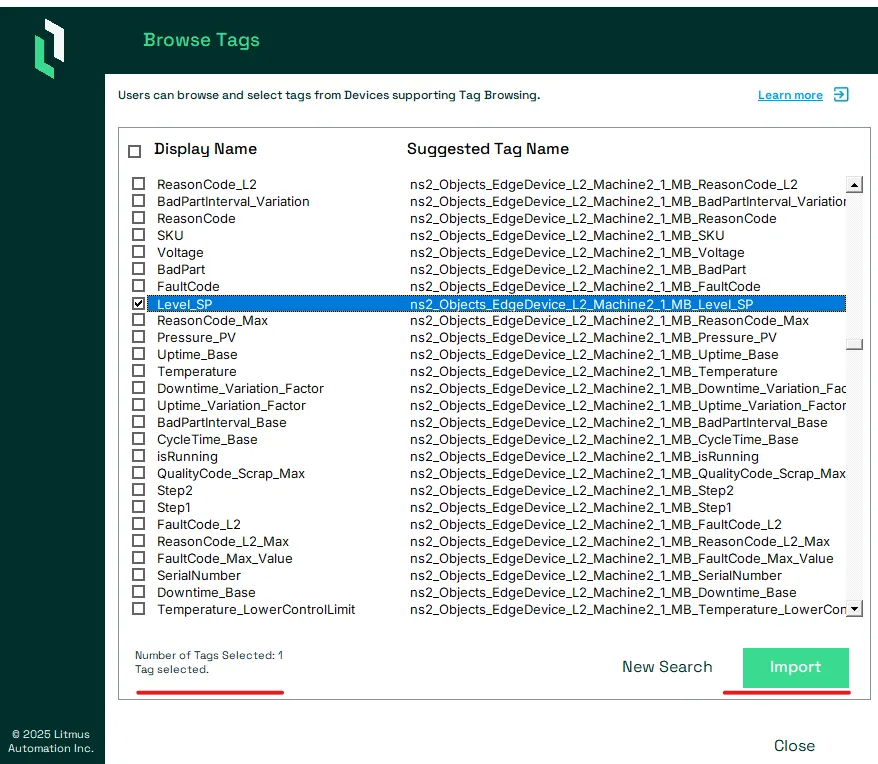This screenshot has height=764, width=878.
Task: Check the SerialNumber checkbox
Action: [x=138, y=575]
